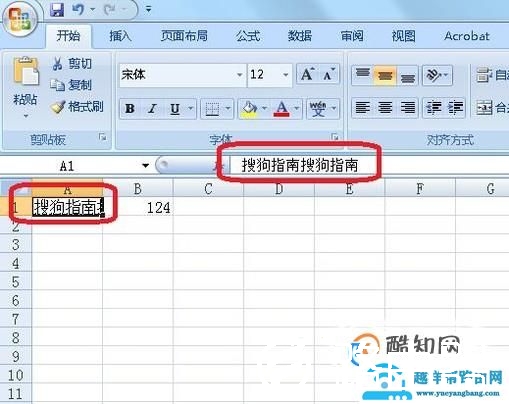The height and width of the screenshot is (404, 509).
Task: Open the 公式 tab
Action: tap(248, 36)
